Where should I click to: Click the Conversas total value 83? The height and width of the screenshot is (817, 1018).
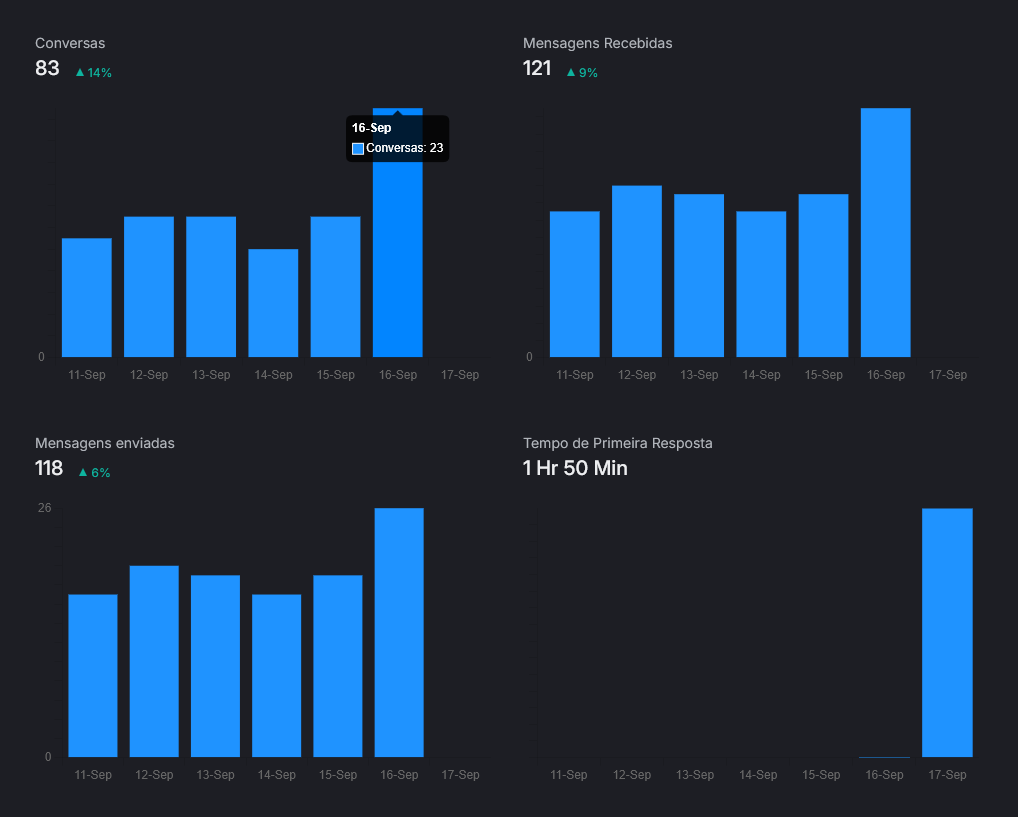47,68
